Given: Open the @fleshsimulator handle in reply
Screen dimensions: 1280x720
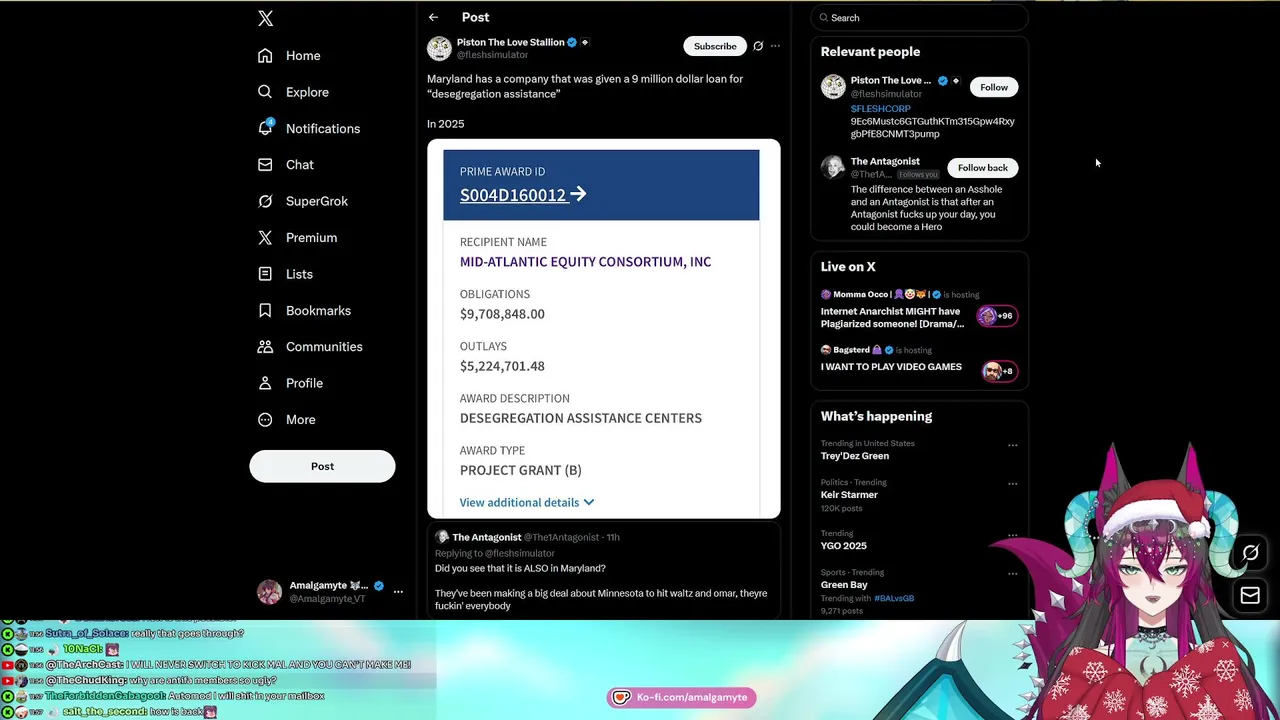Looking at the screenshot, I should click(520, 553).
